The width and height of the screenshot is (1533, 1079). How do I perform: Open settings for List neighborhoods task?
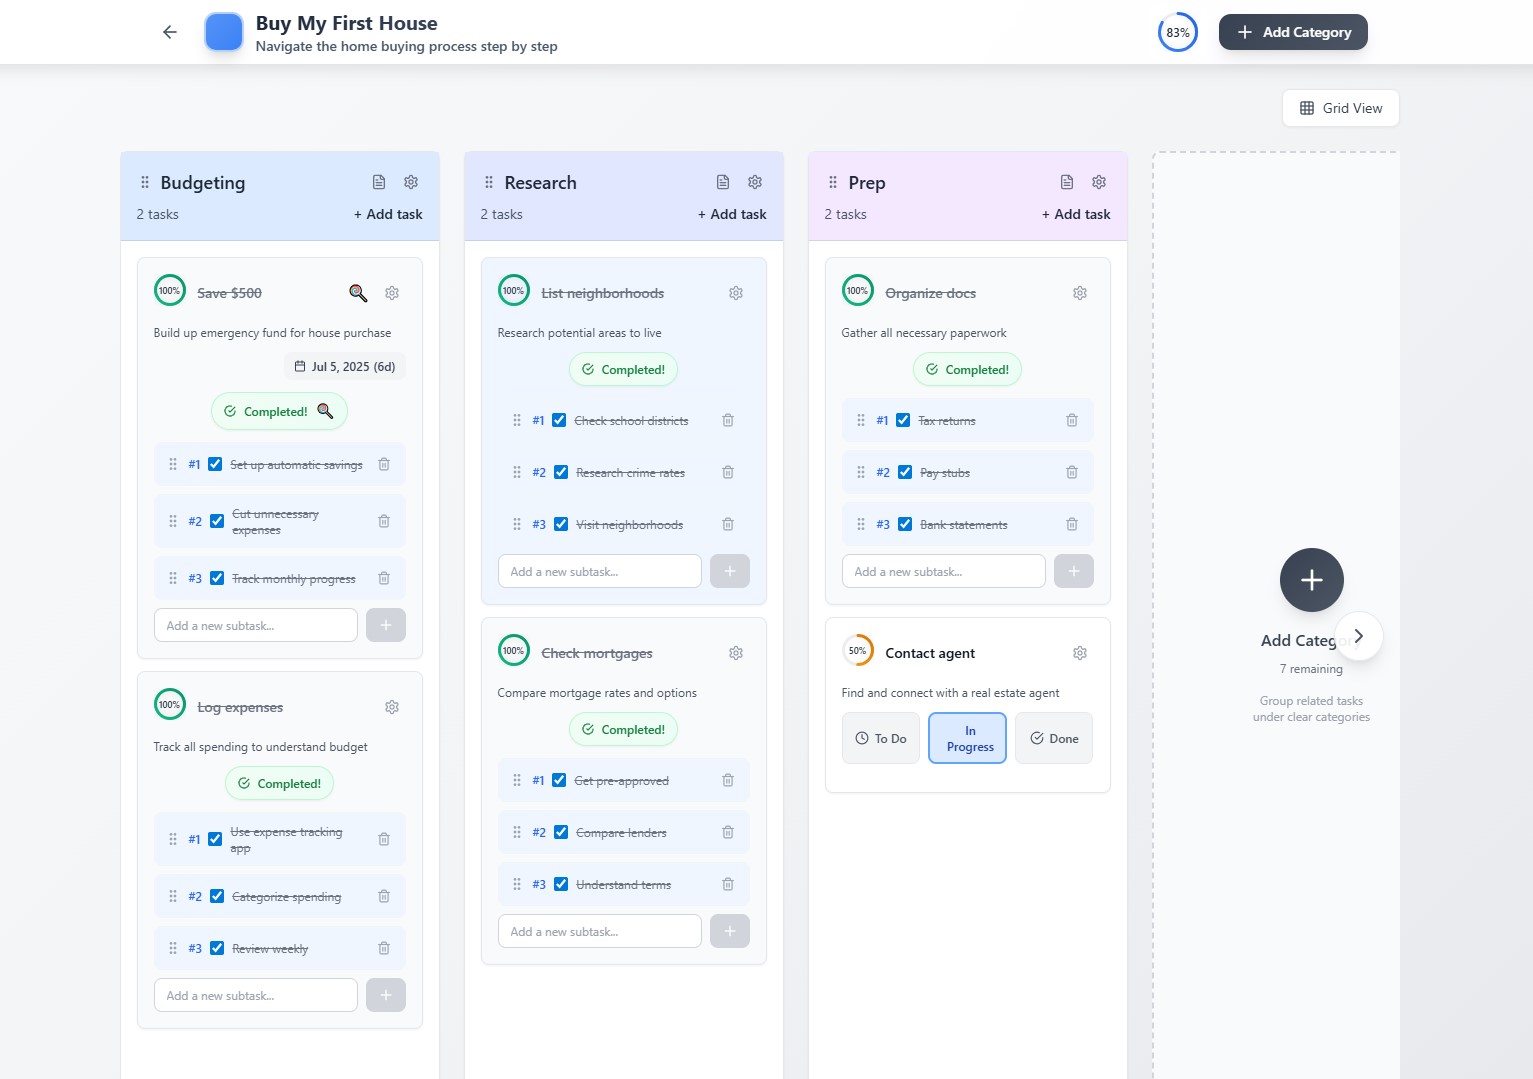coord(736,293)
